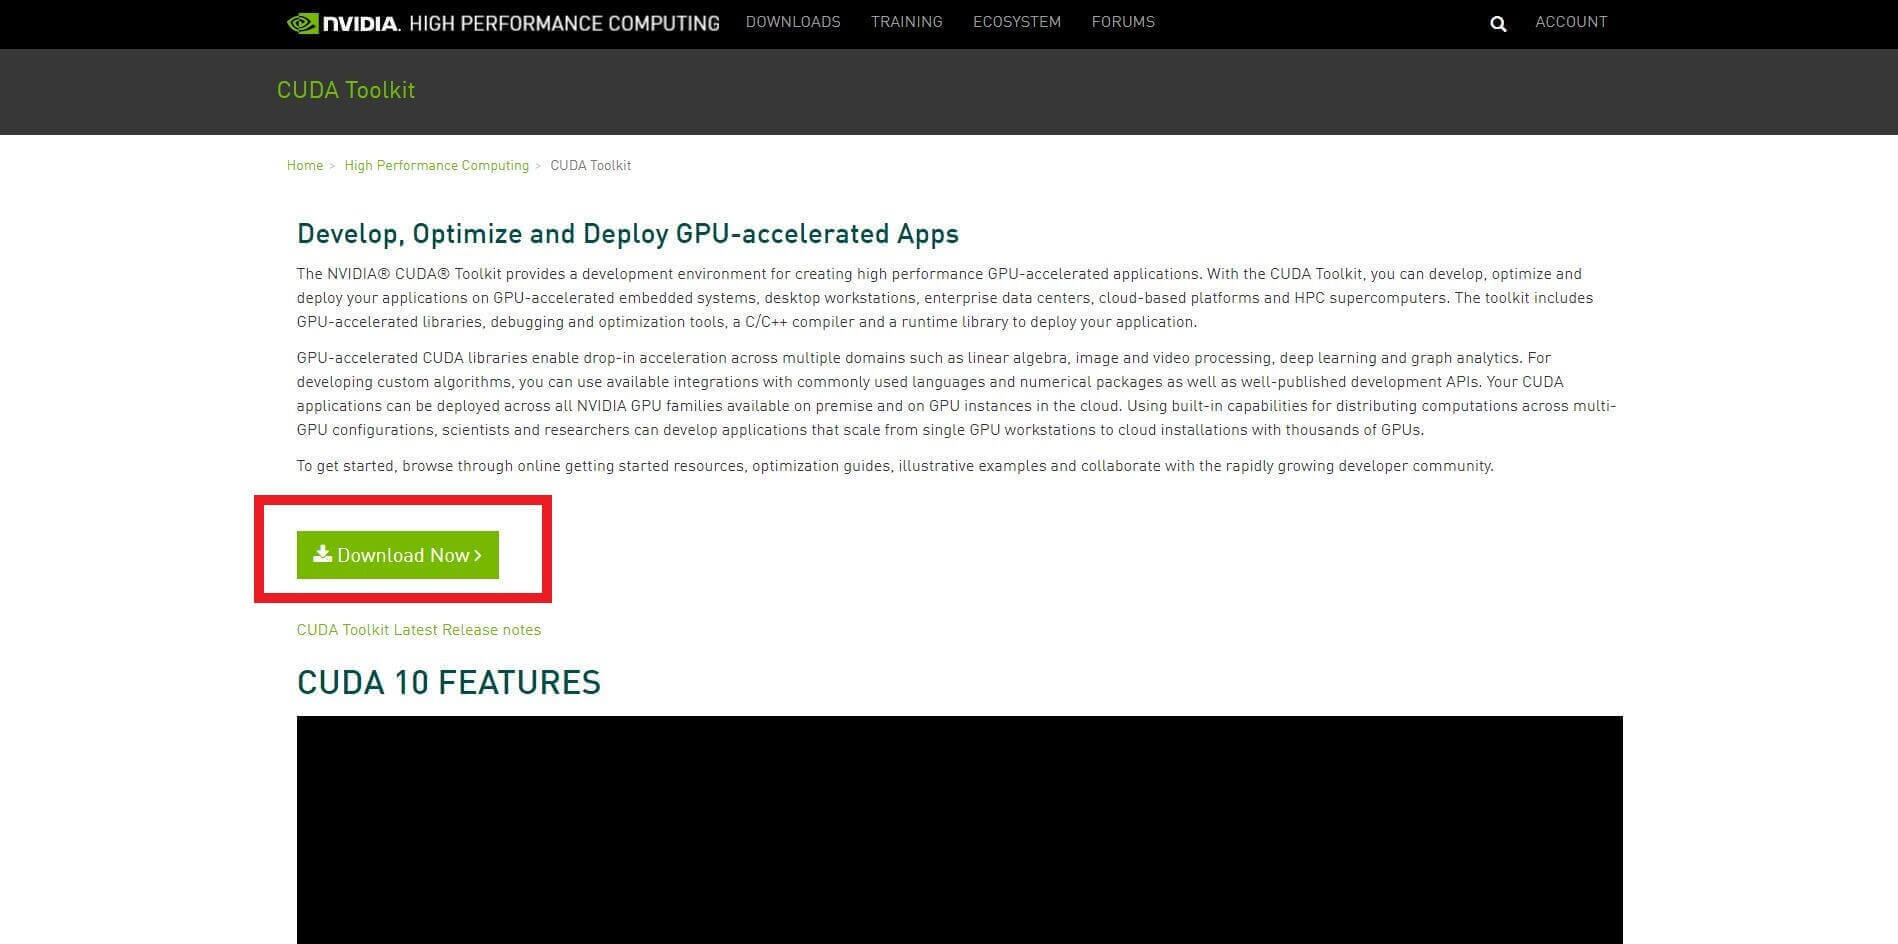Open the Downloads menu

click(793, 22)
